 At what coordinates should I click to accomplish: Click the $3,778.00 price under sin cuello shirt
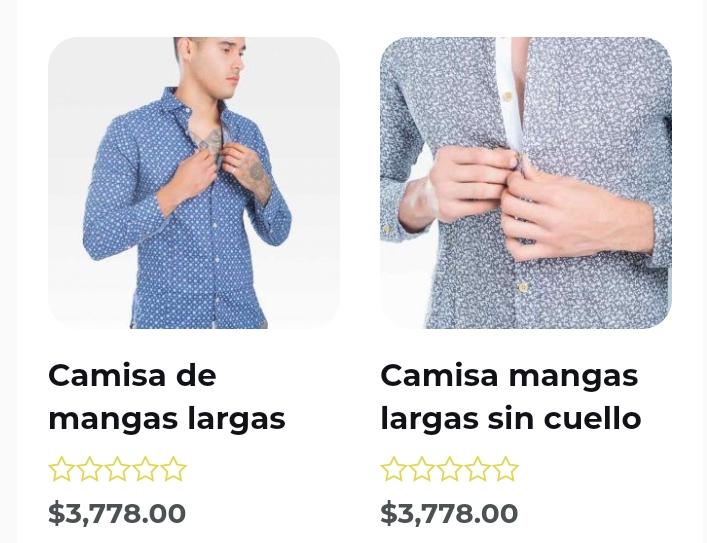pos(449,513)
